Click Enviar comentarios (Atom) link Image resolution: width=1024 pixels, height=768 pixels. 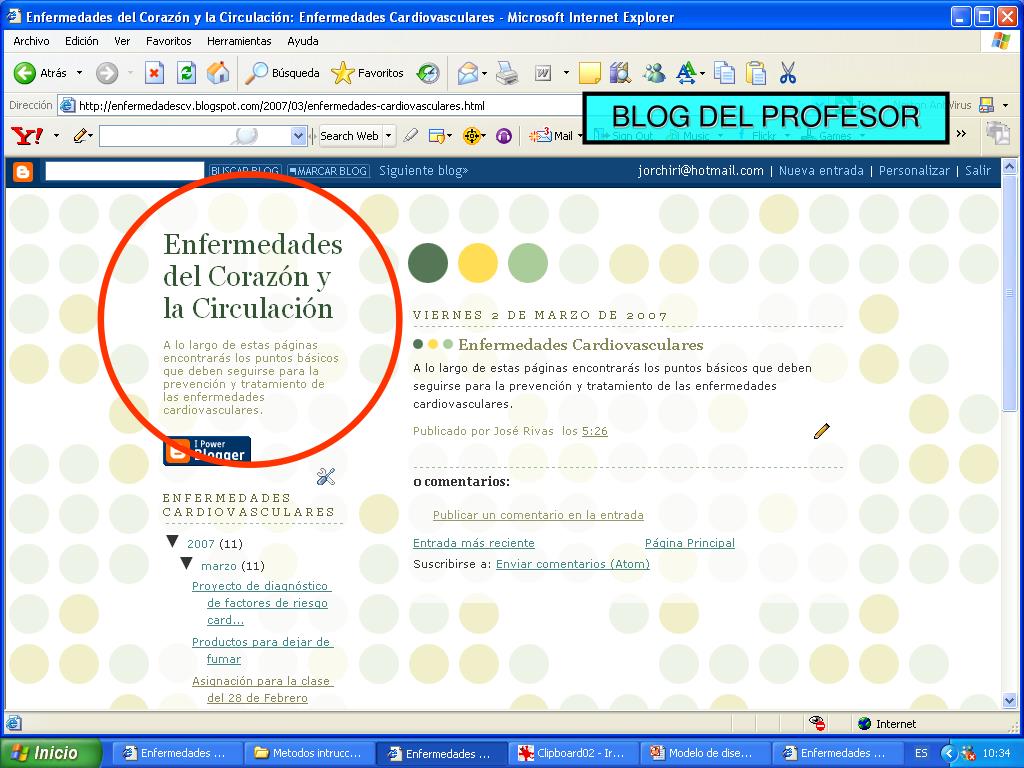click(573, 564)
